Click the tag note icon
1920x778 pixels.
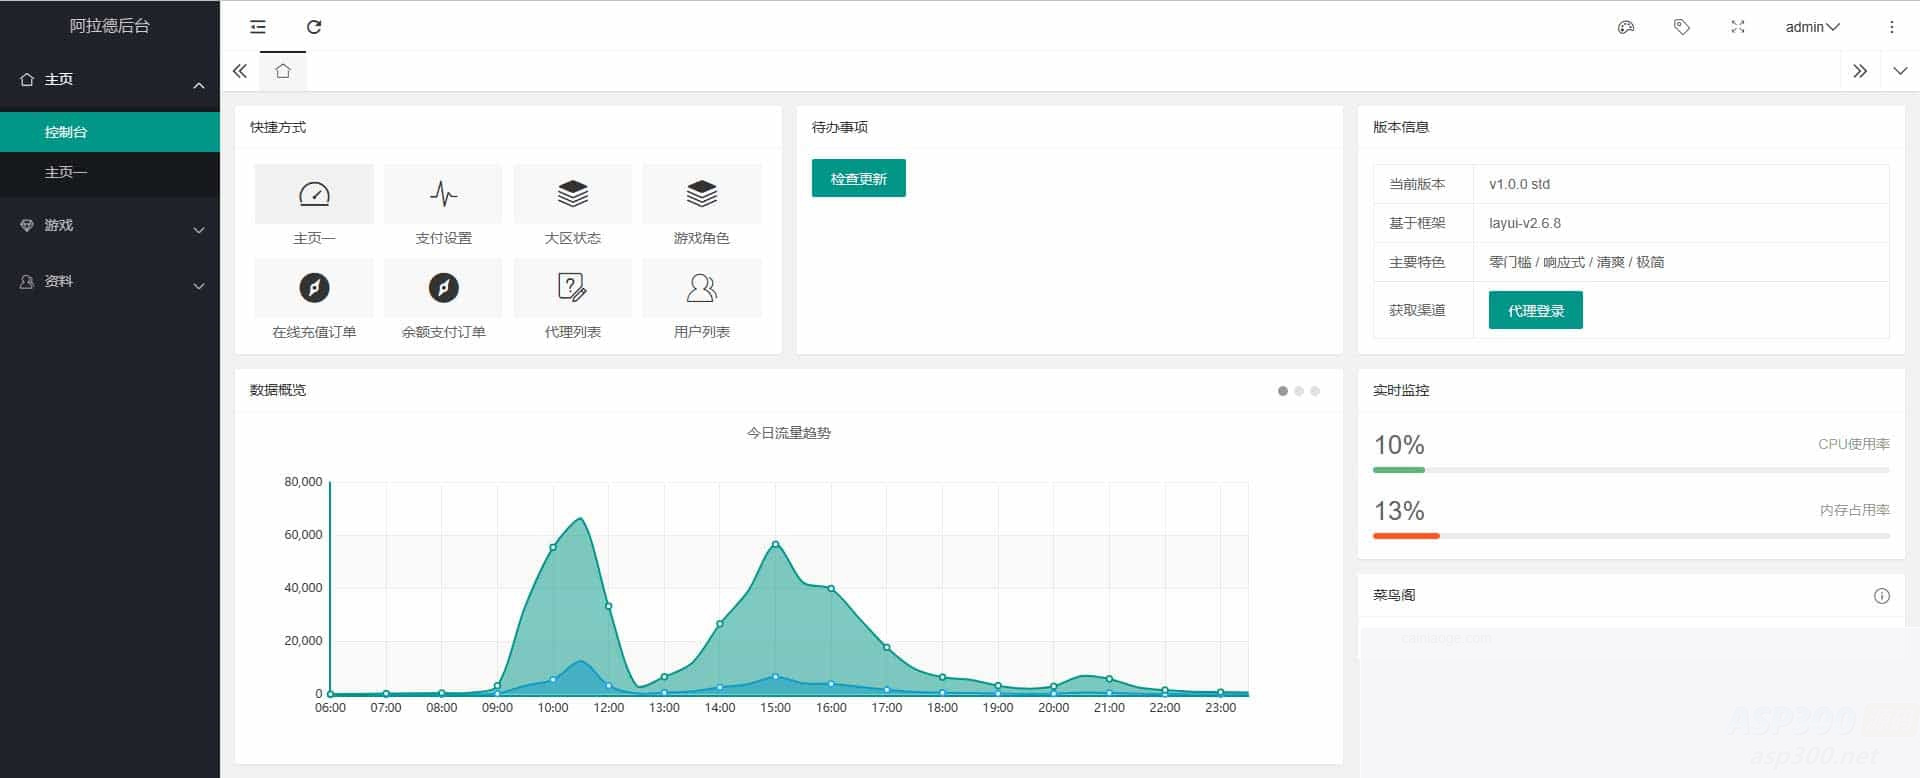1682,27
